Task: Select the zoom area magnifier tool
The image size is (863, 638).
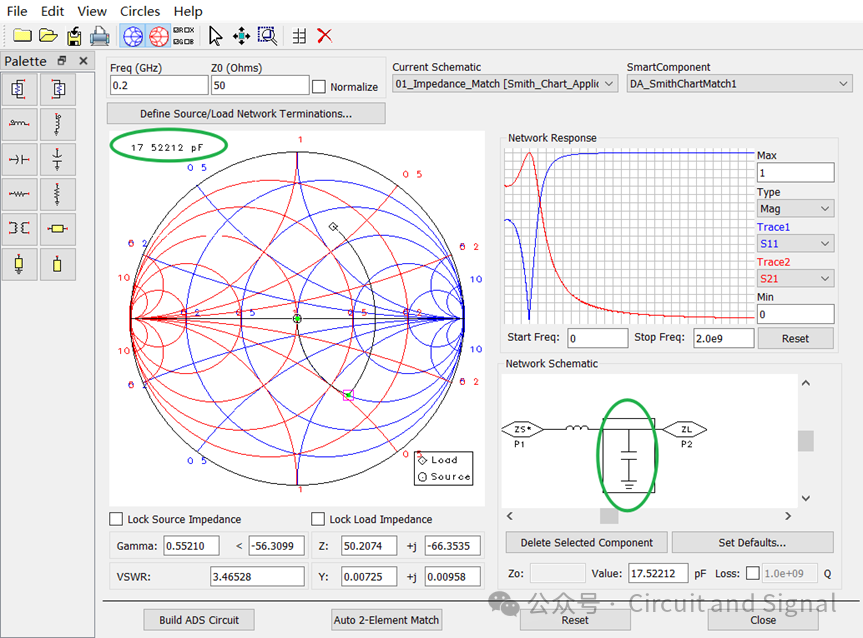Action: (x=267, y=36)
